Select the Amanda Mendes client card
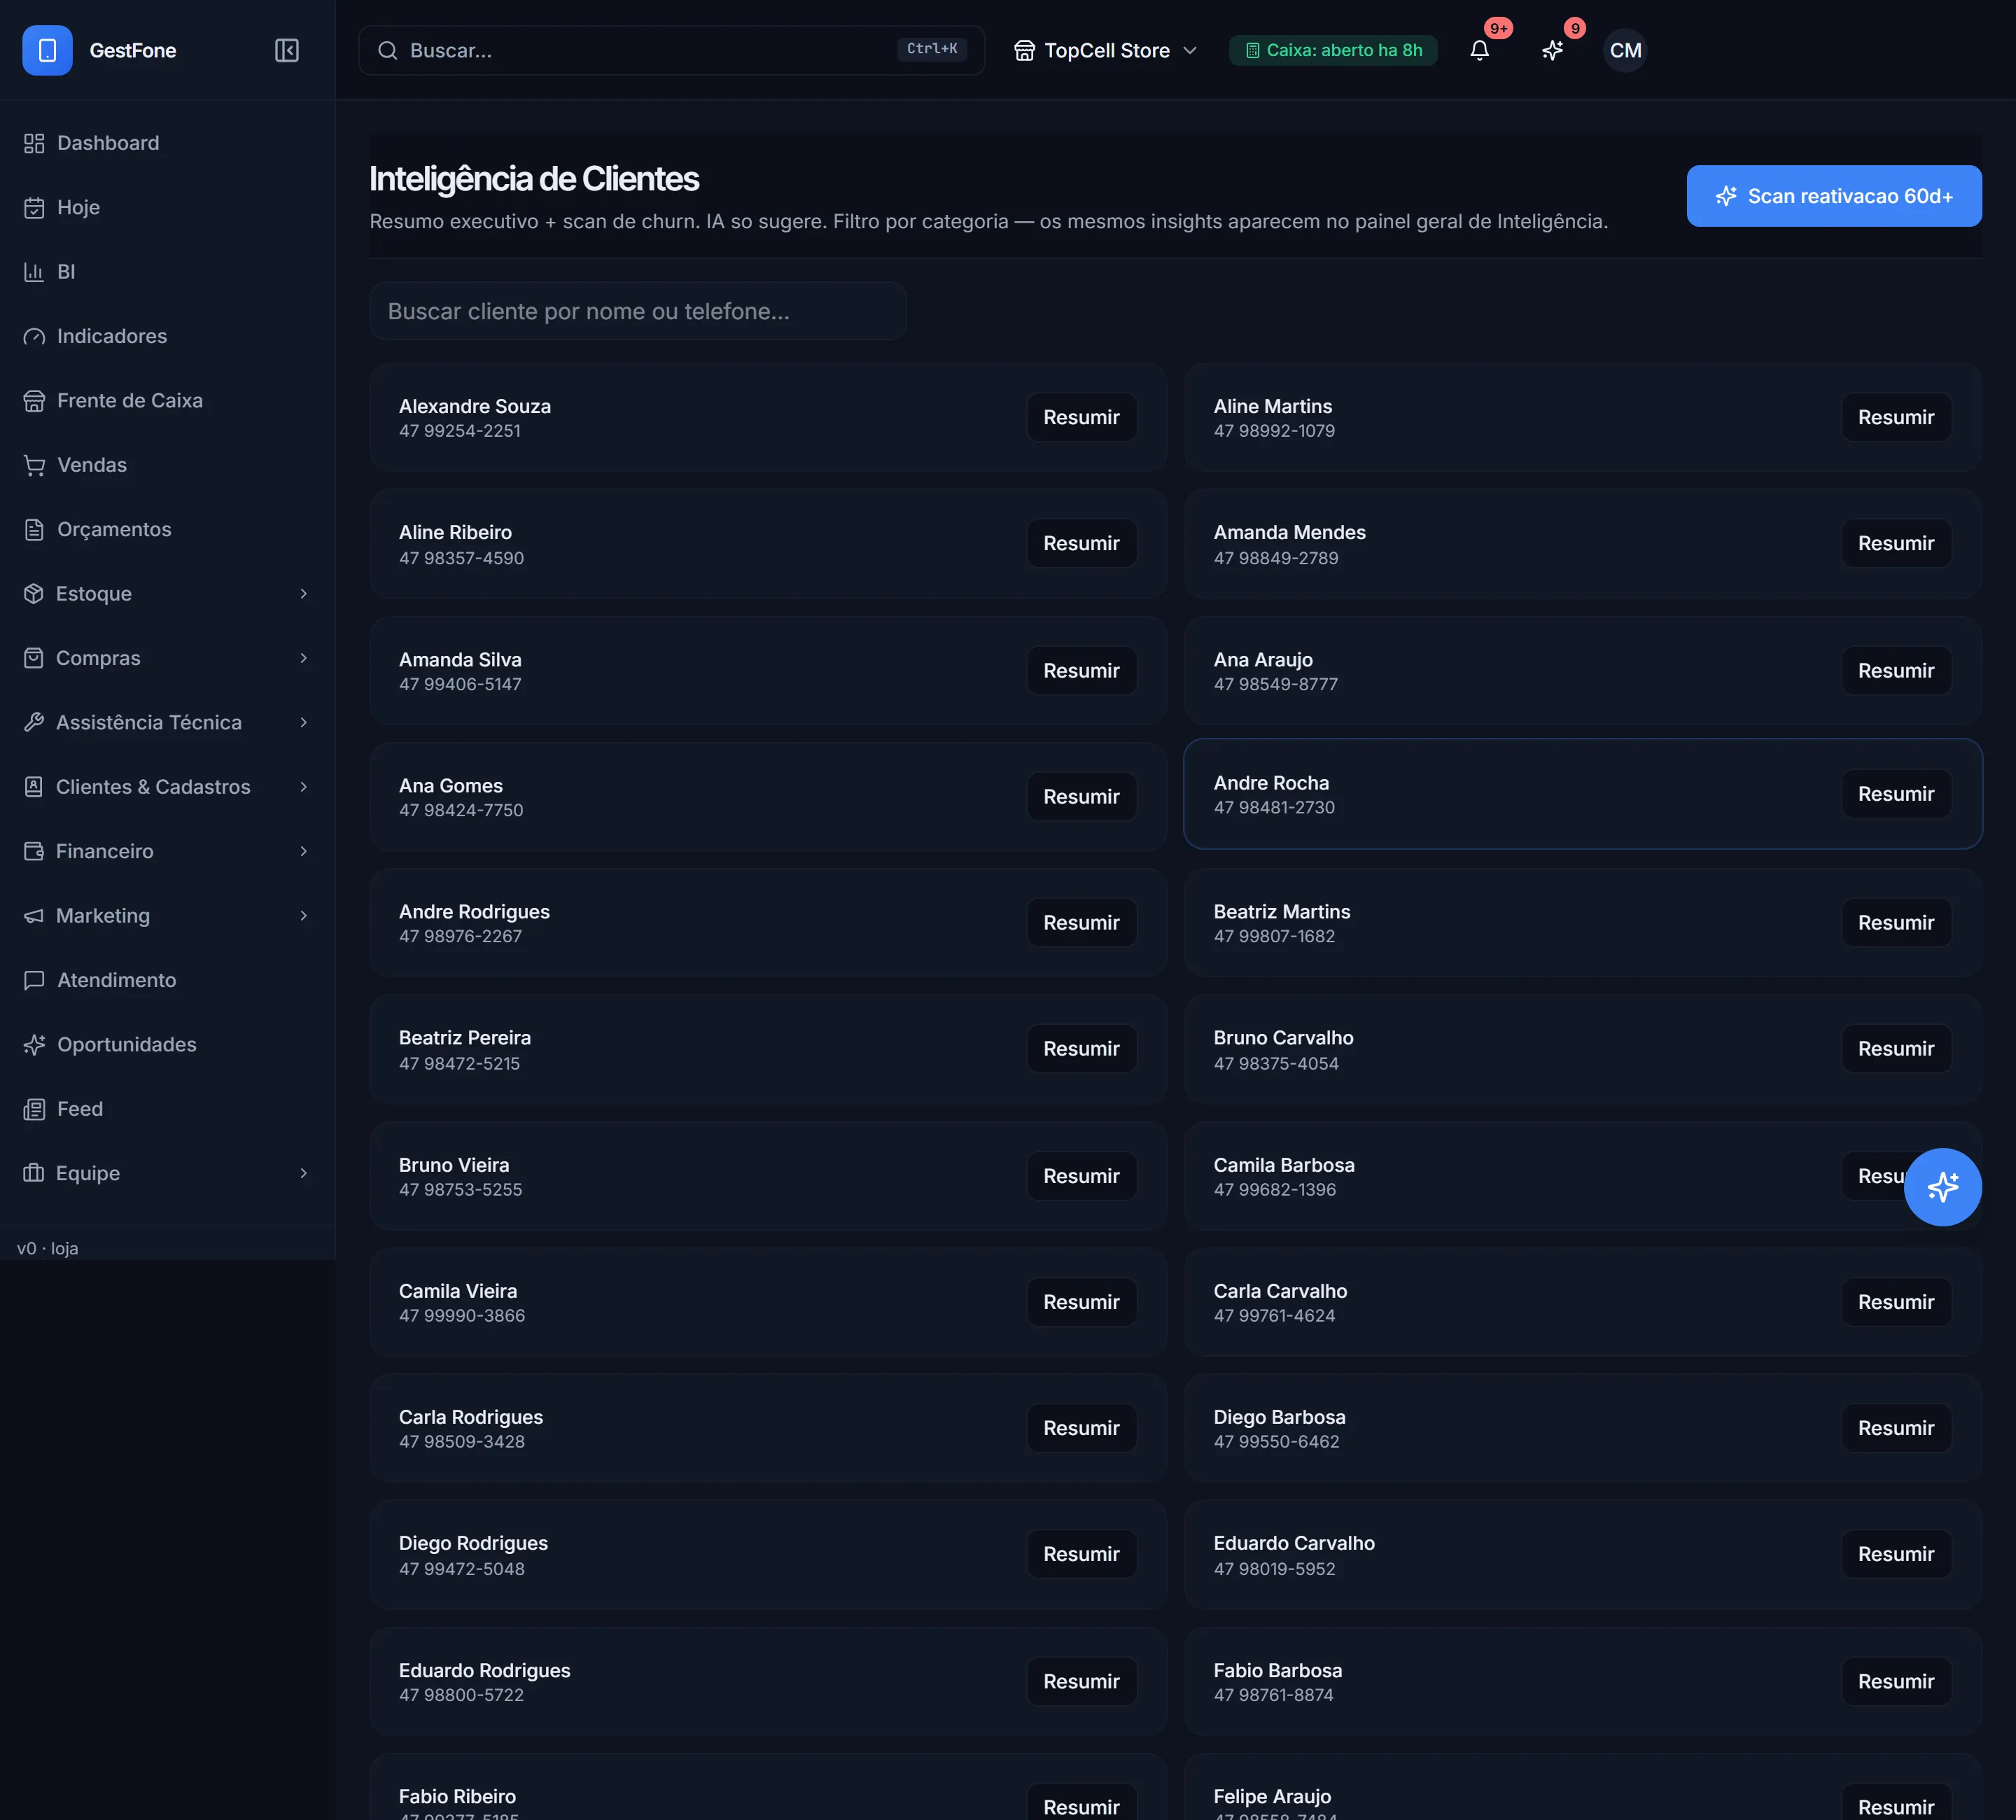2016x1820 pixels. click(x=1583, y=544)
